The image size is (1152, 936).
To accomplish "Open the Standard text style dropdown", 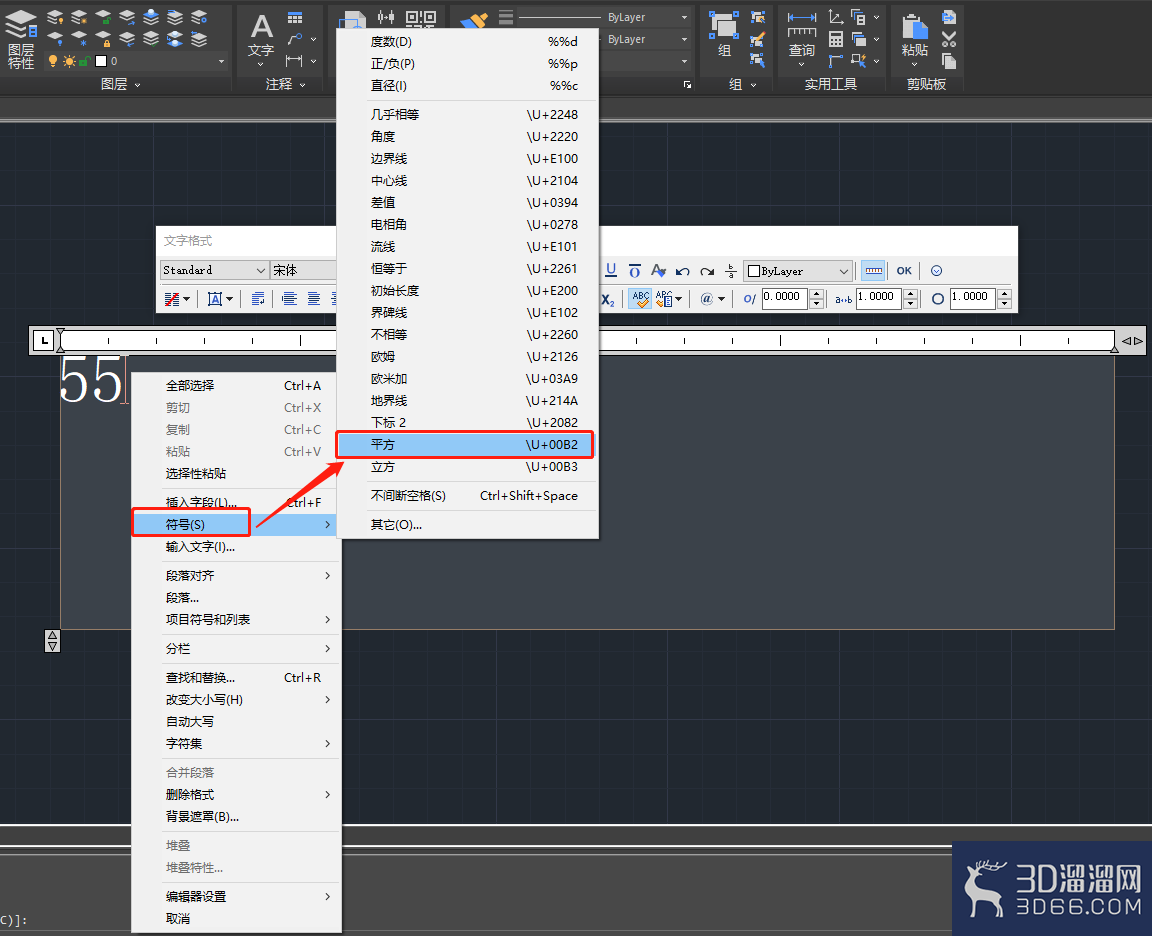I will coord(214,270).
